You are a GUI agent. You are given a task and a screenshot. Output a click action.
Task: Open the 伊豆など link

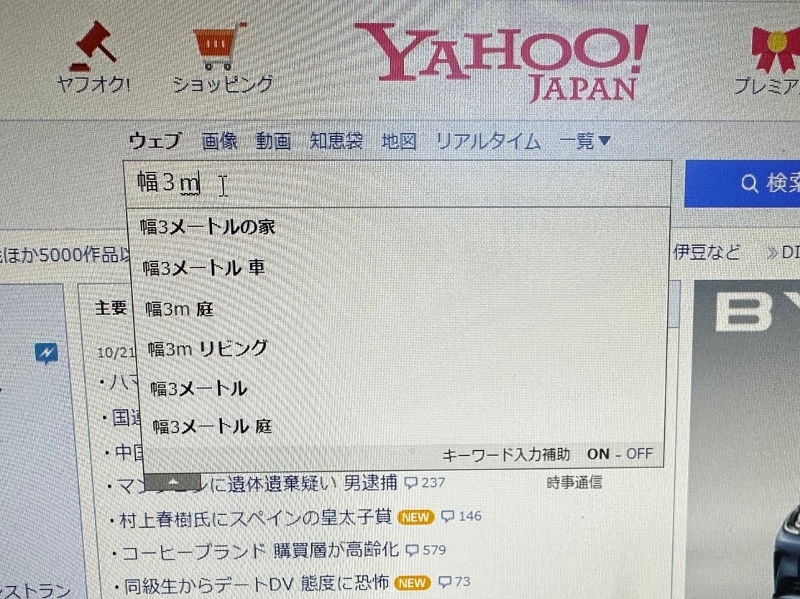click(x=707, y=252)
